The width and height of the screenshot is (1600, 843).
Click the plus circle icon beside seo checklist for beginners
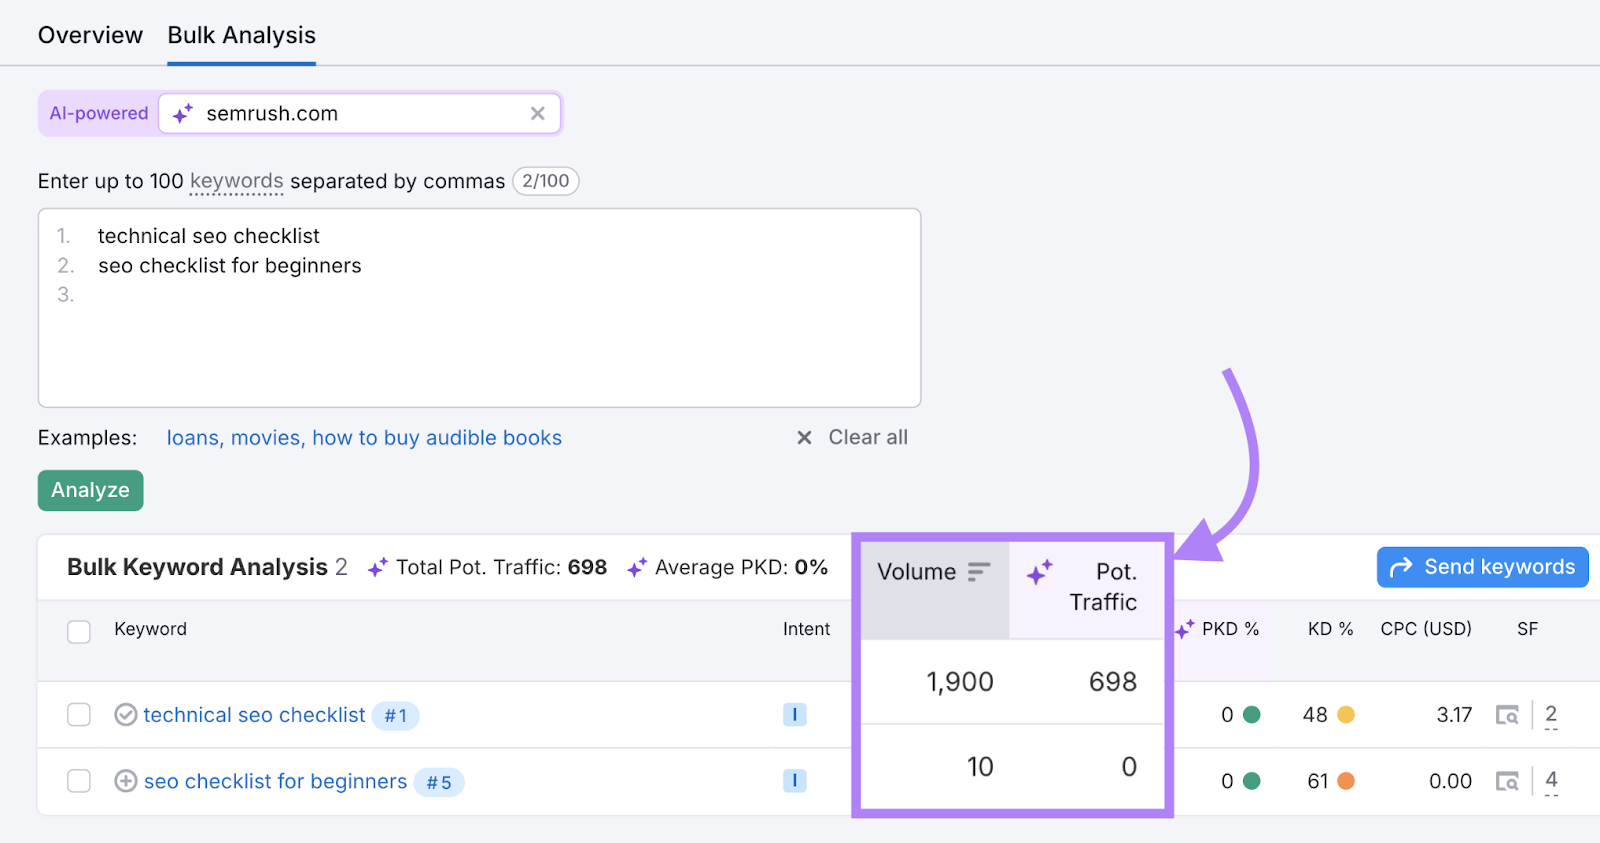tap(126, 781)
